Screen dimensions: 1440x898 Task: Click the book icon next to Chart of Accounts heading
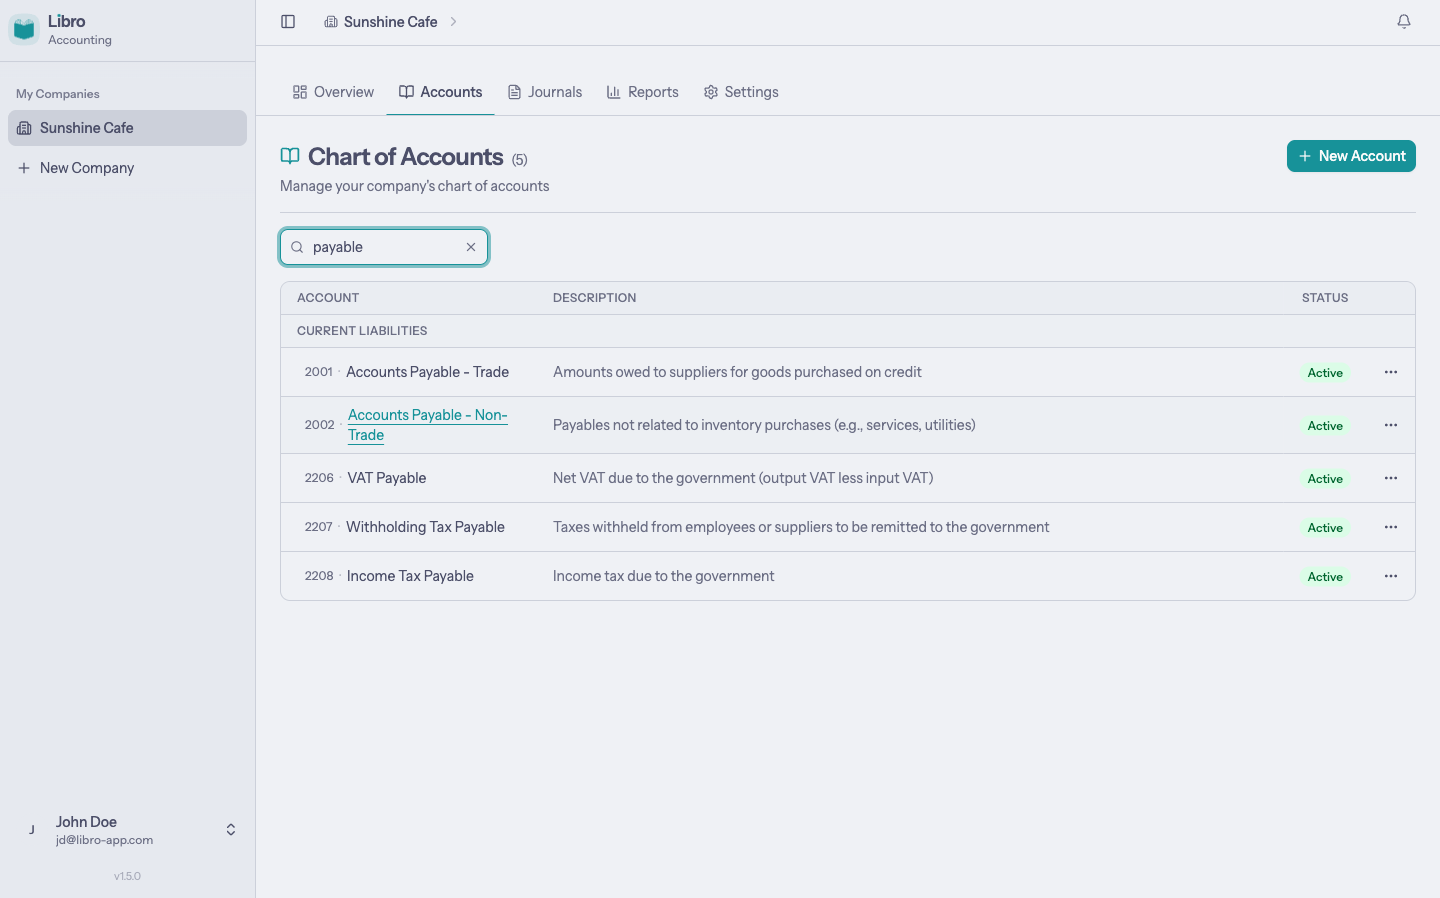pos(289,156)
